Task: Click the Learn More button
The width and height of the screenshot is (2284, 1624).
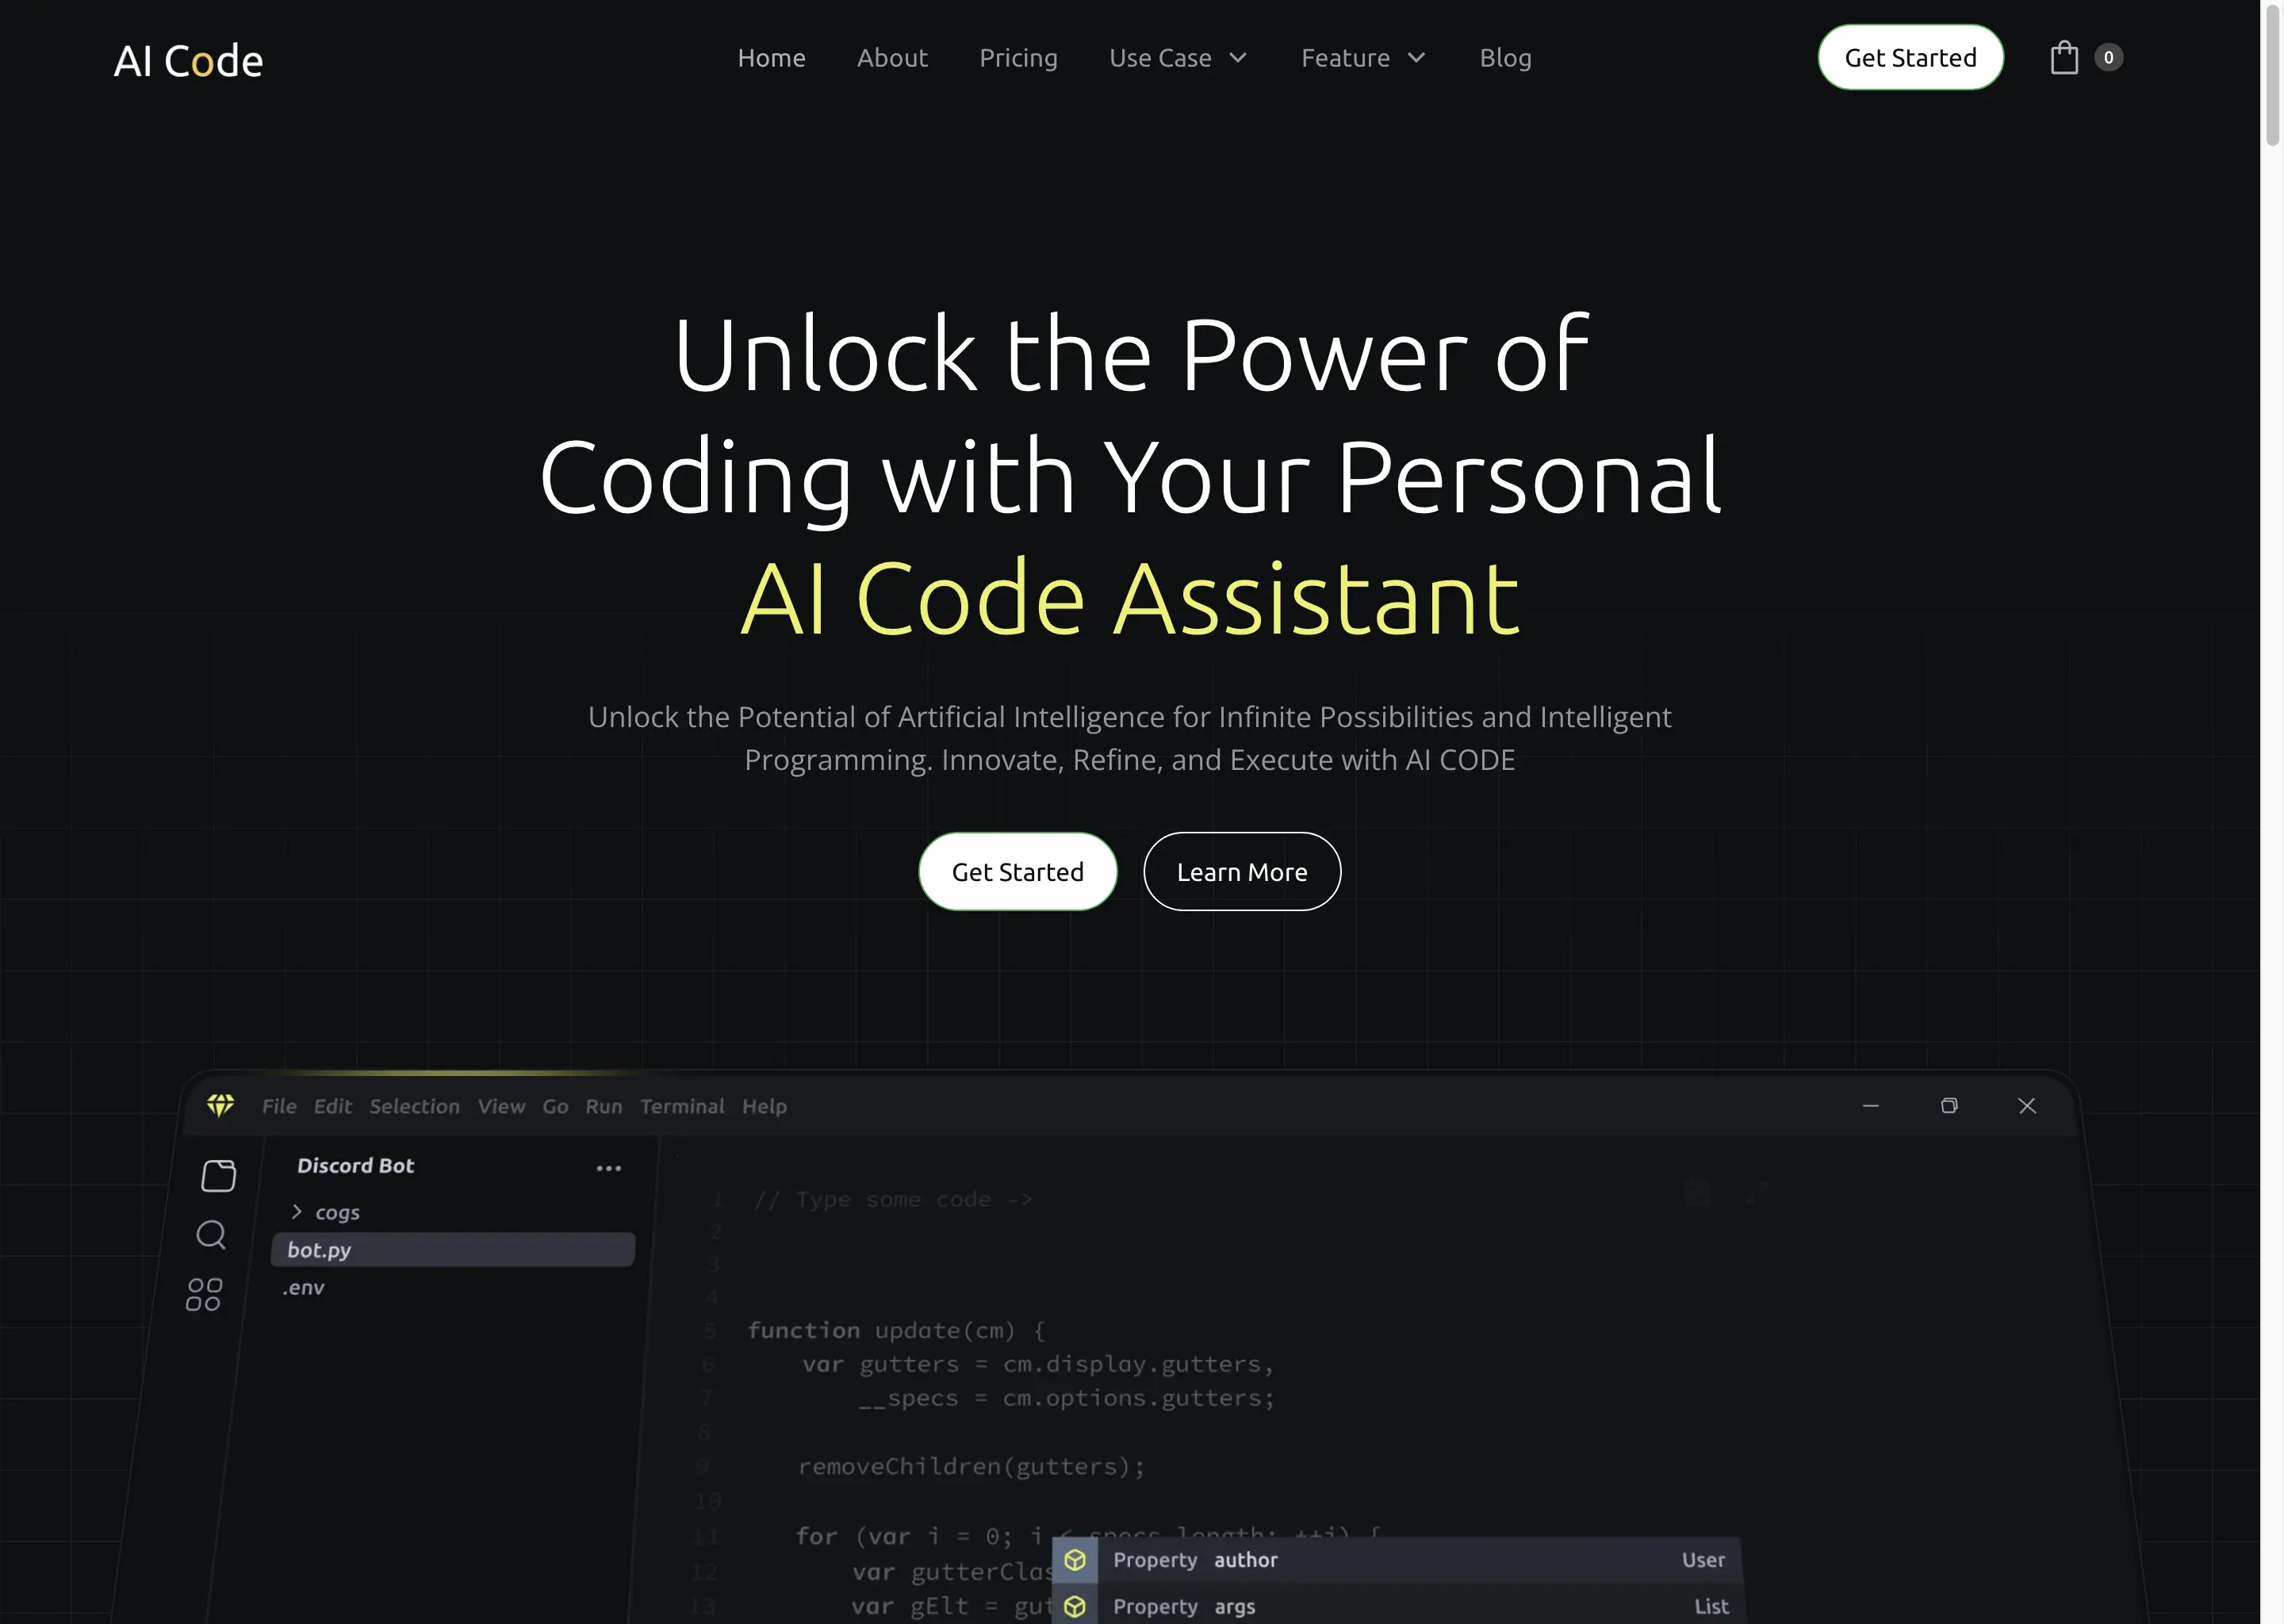Action: (x=1242, y=871)
